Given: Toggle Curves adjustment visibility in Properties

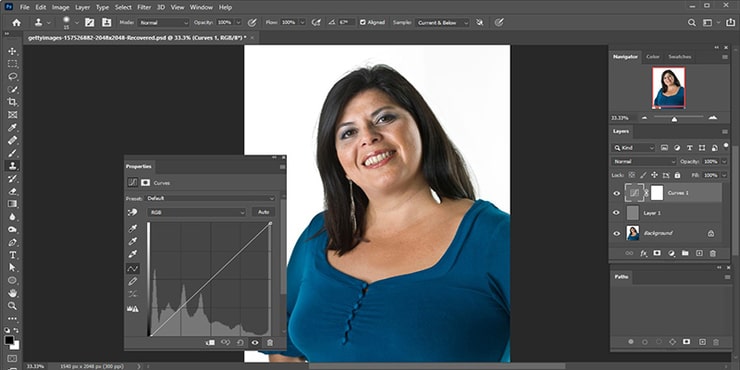Looking at the screenshot, I should point(255,343).
